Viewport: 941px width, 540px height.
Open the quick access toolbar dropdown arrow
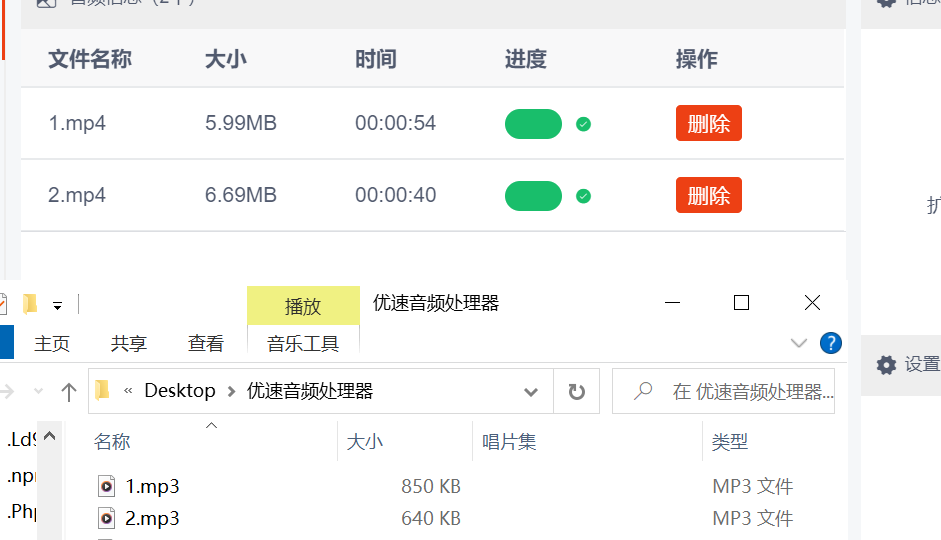pyautogui.click(x=58, y=307)
